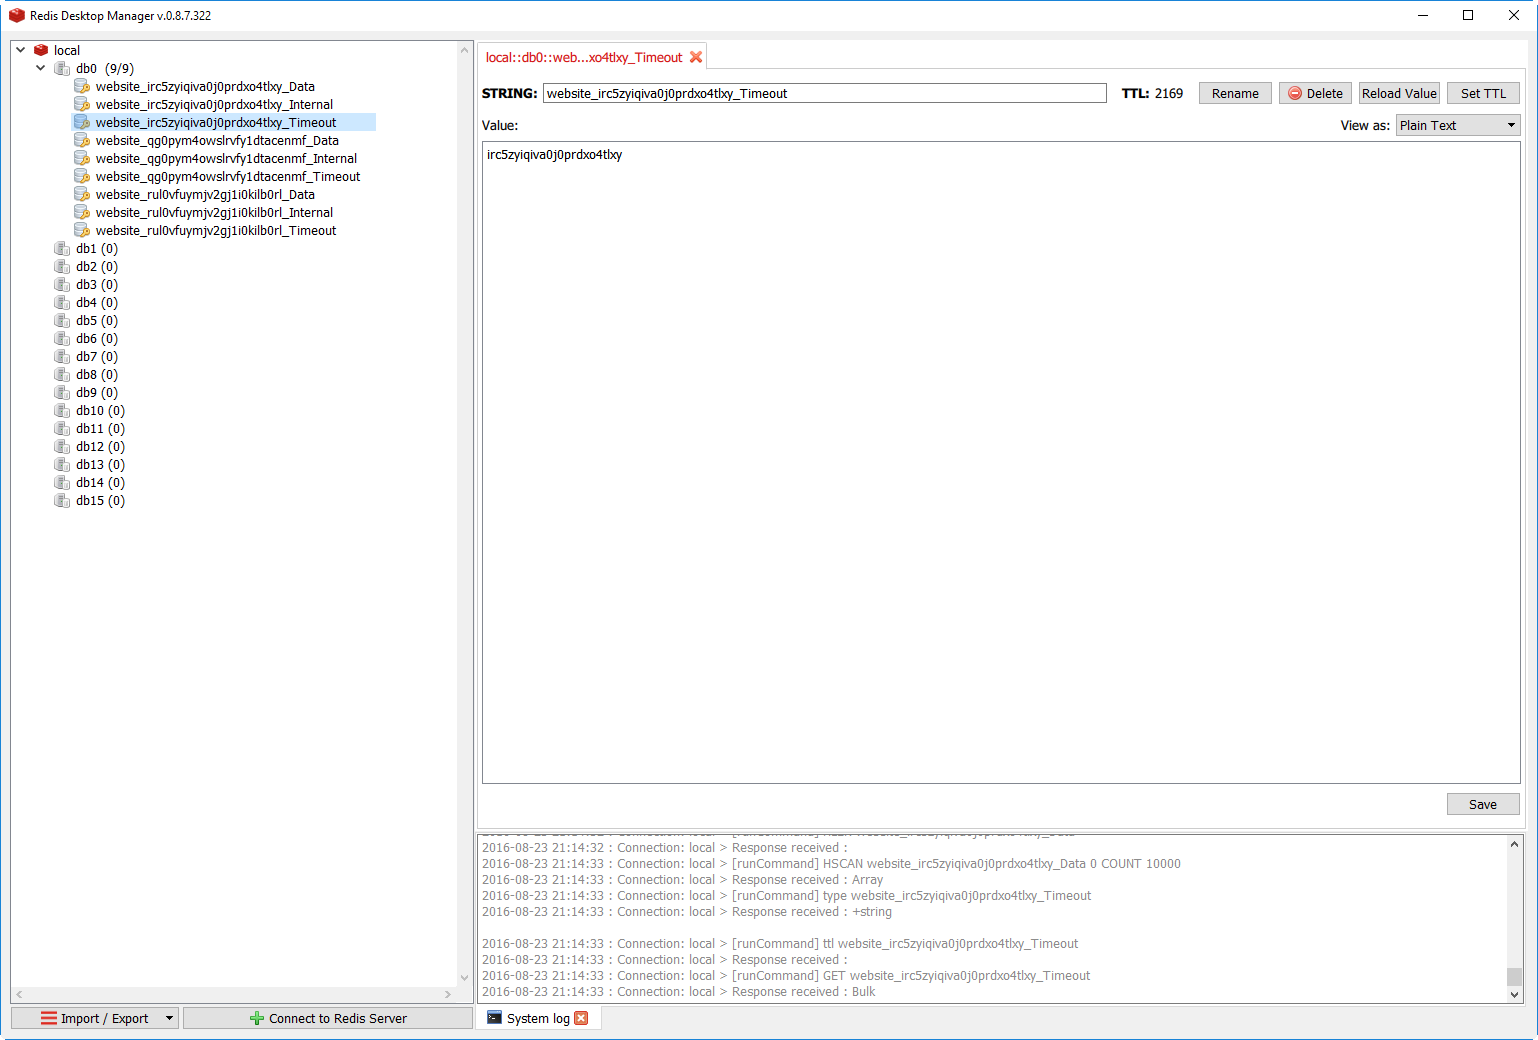Click the db2 database icon
The image size is (1538, 1040).
pos(62,266)
